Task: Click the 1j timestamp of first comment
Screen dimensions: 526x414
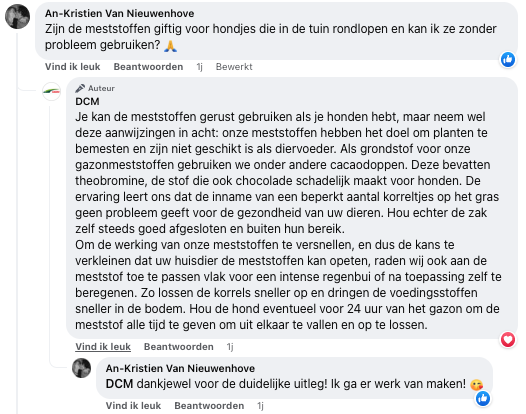Action: (200, 67)
